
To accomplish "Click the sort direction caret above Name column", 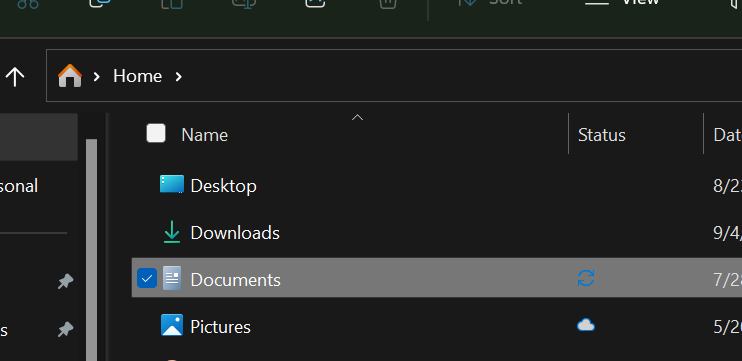I will pyautogui.click(x=358, y=117).
